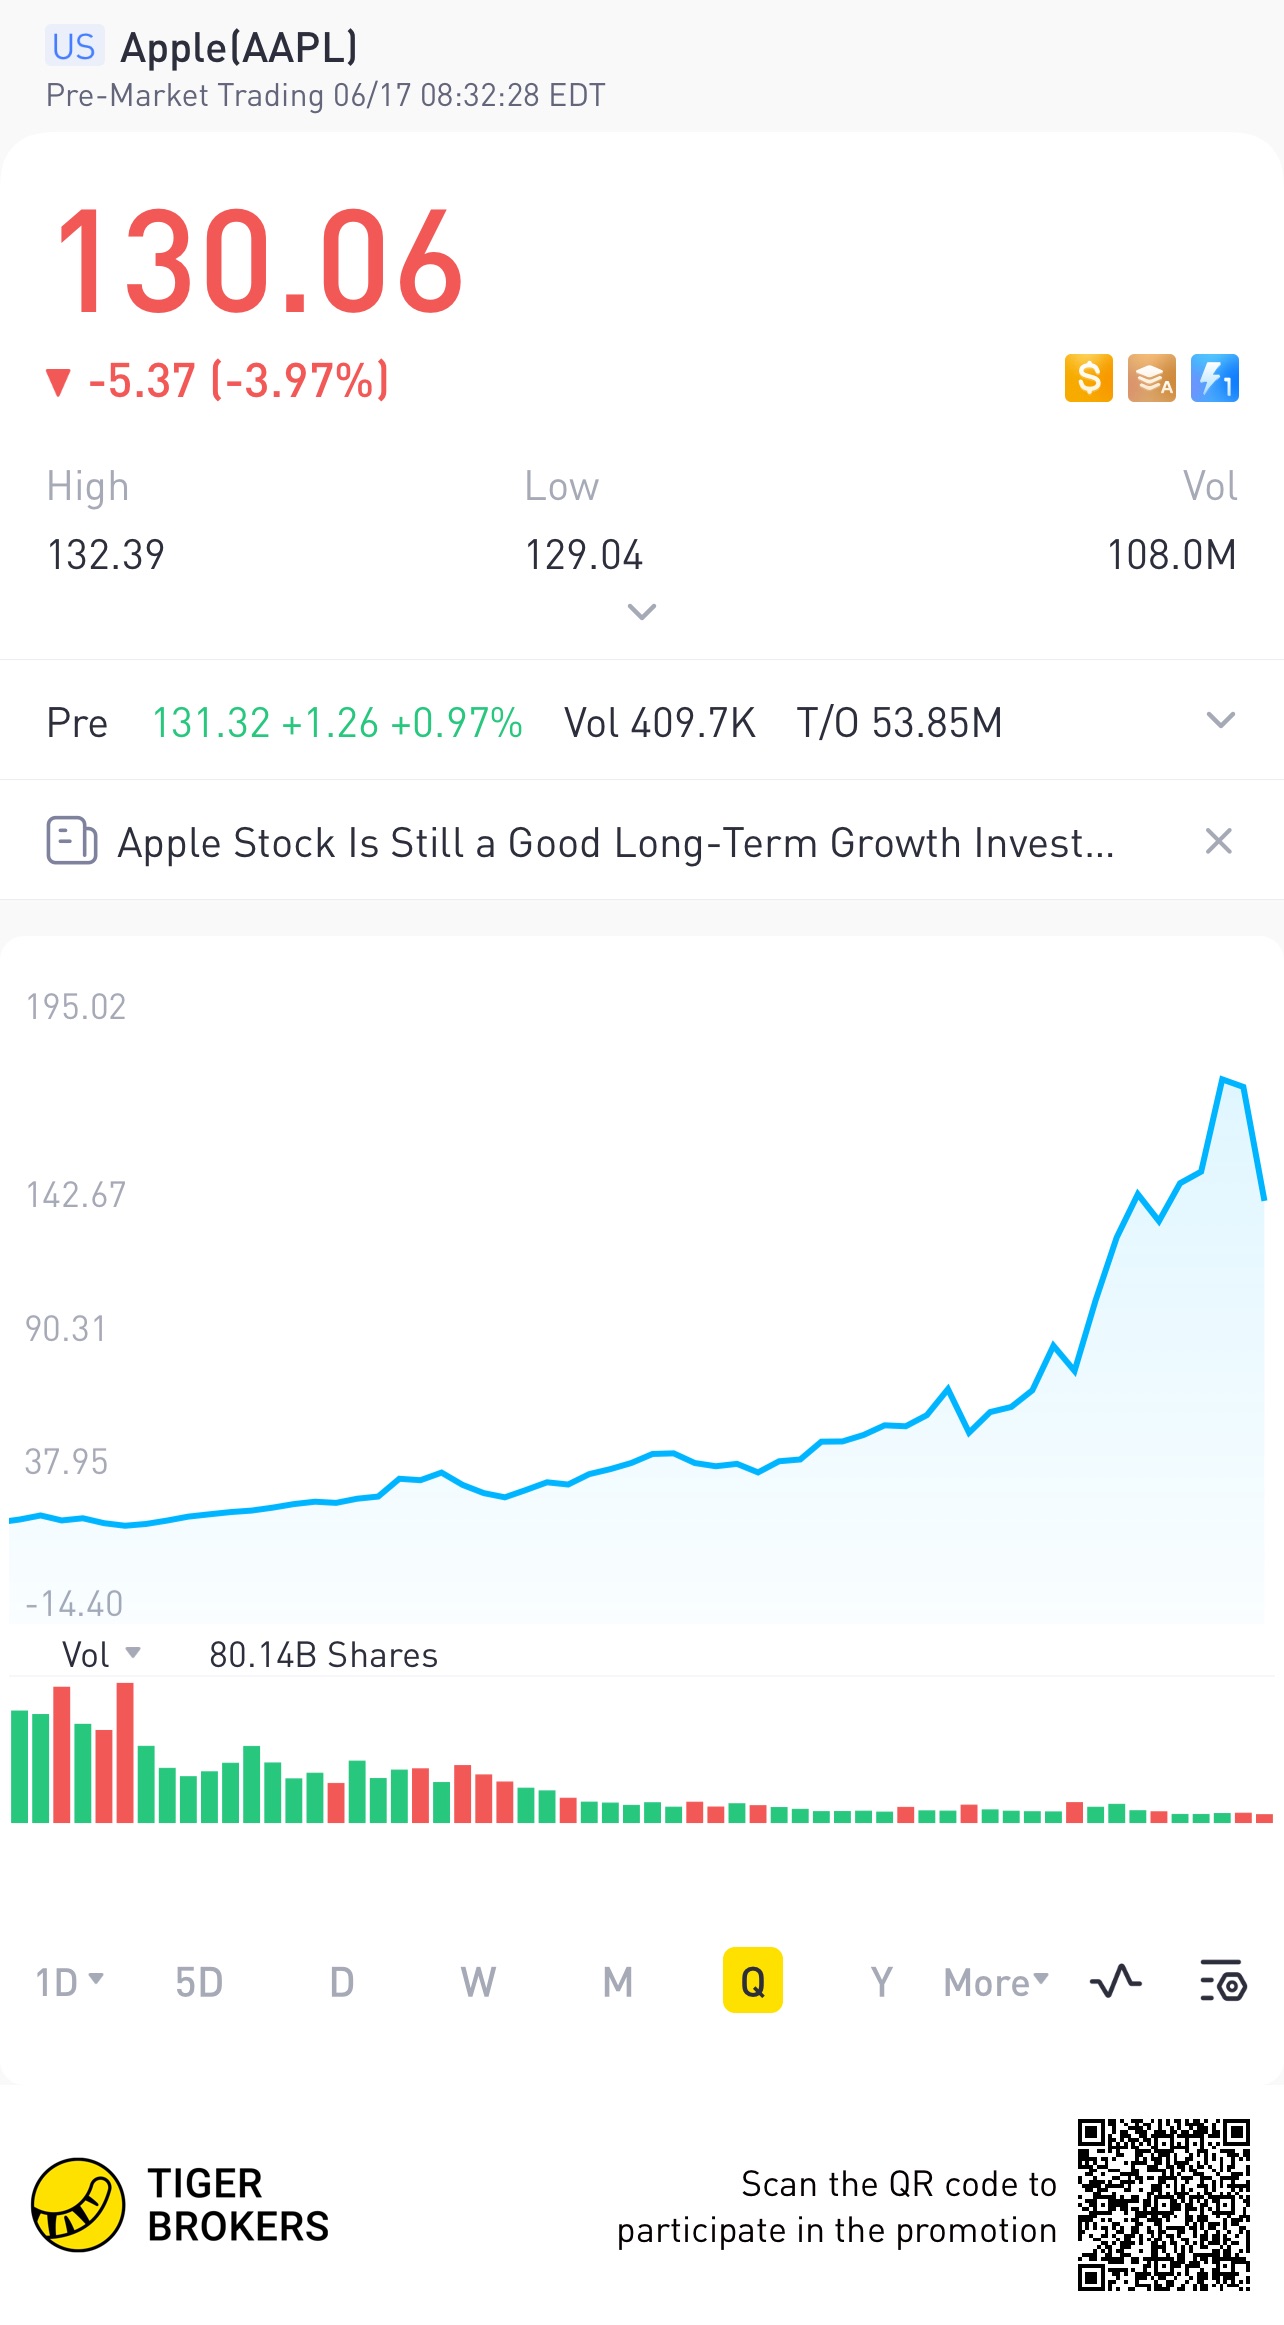Open the chart indicator waveform icon
This screenshot has height=2325, width=1284.
pos(1115,1981)
